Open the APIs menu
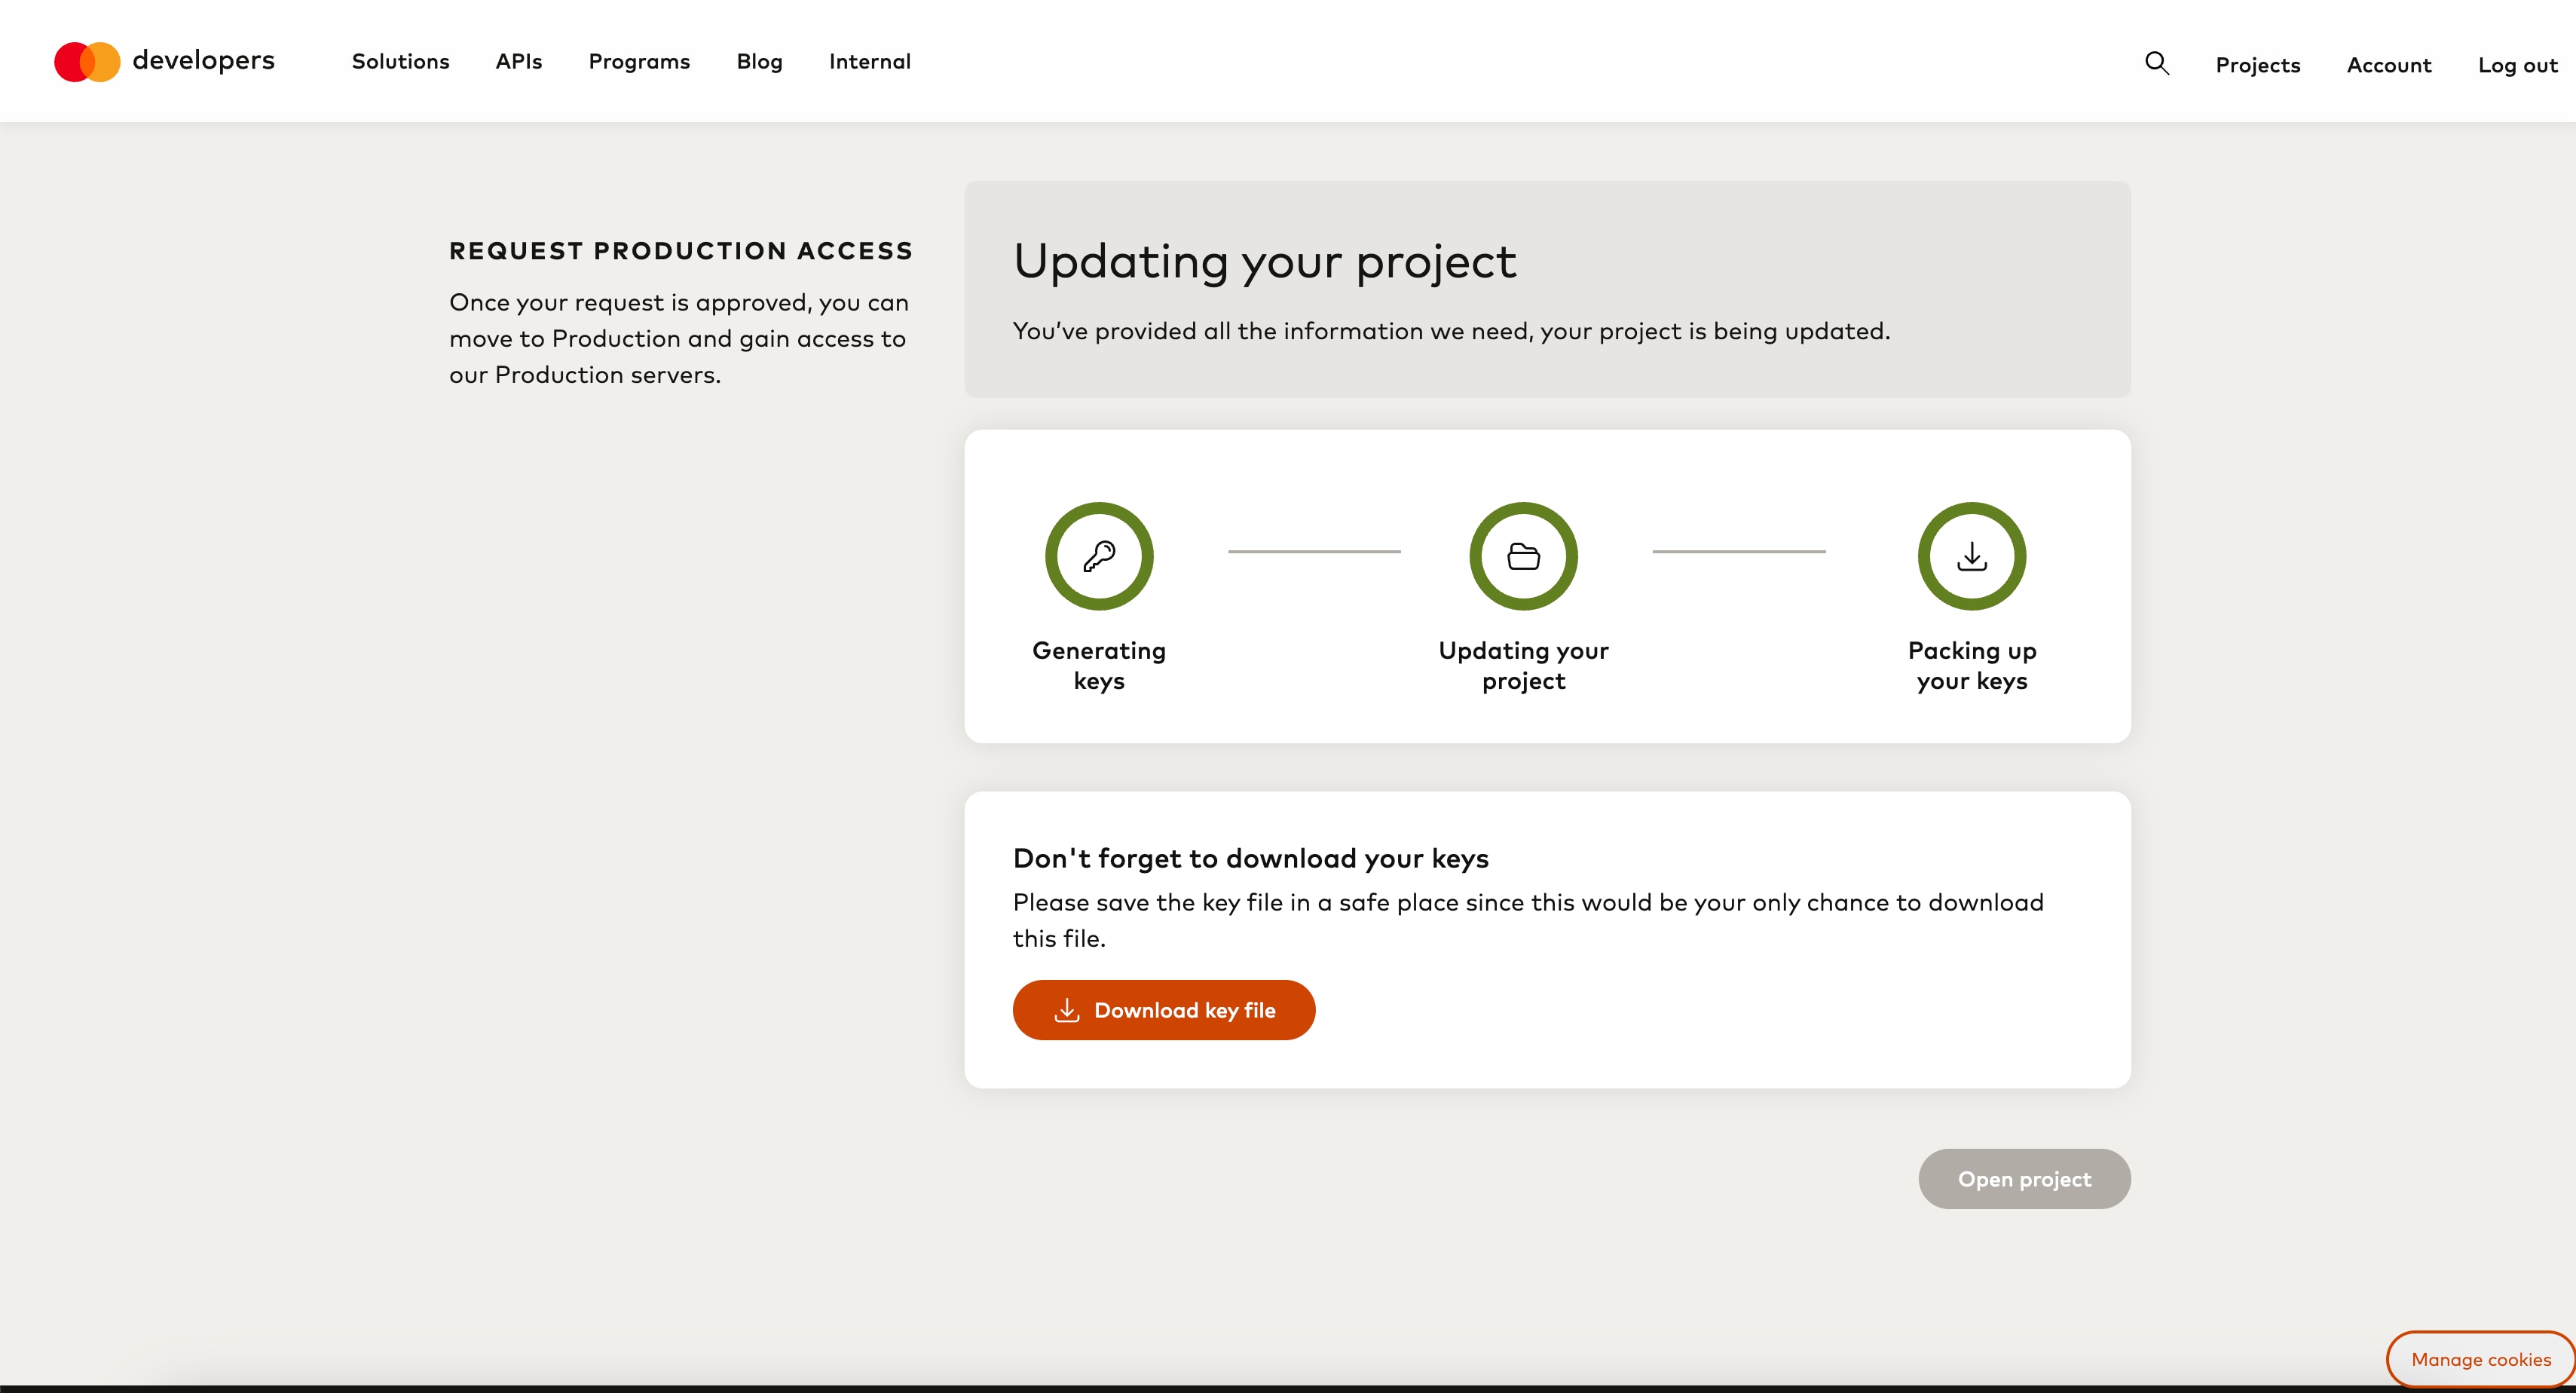Viewport: 2576px width, 1393px height. point(519,62)
